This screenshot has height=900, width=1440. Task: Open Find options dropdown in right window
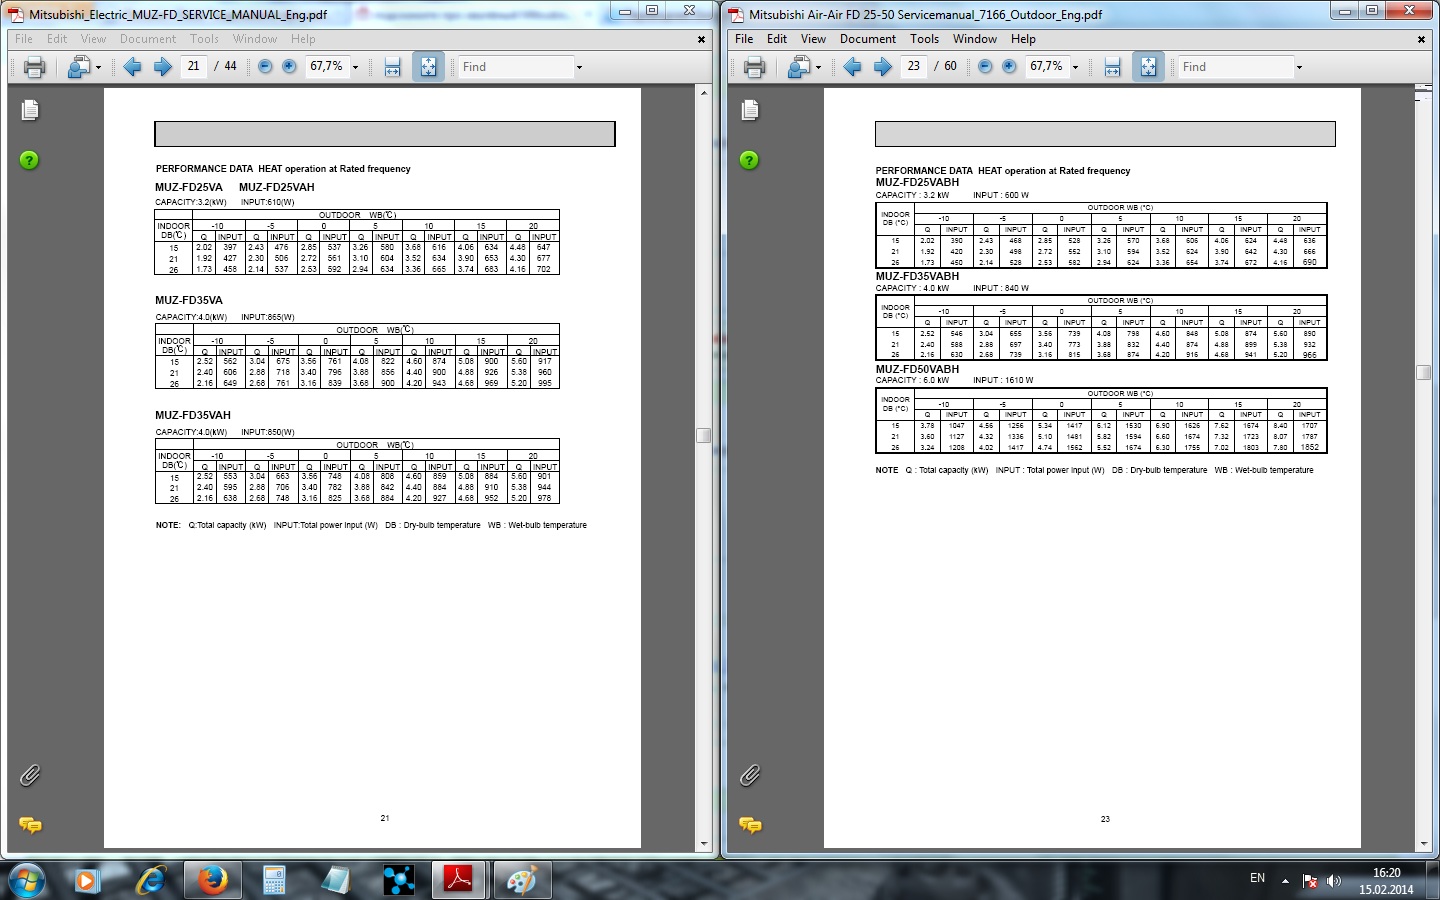[1299, 68]
